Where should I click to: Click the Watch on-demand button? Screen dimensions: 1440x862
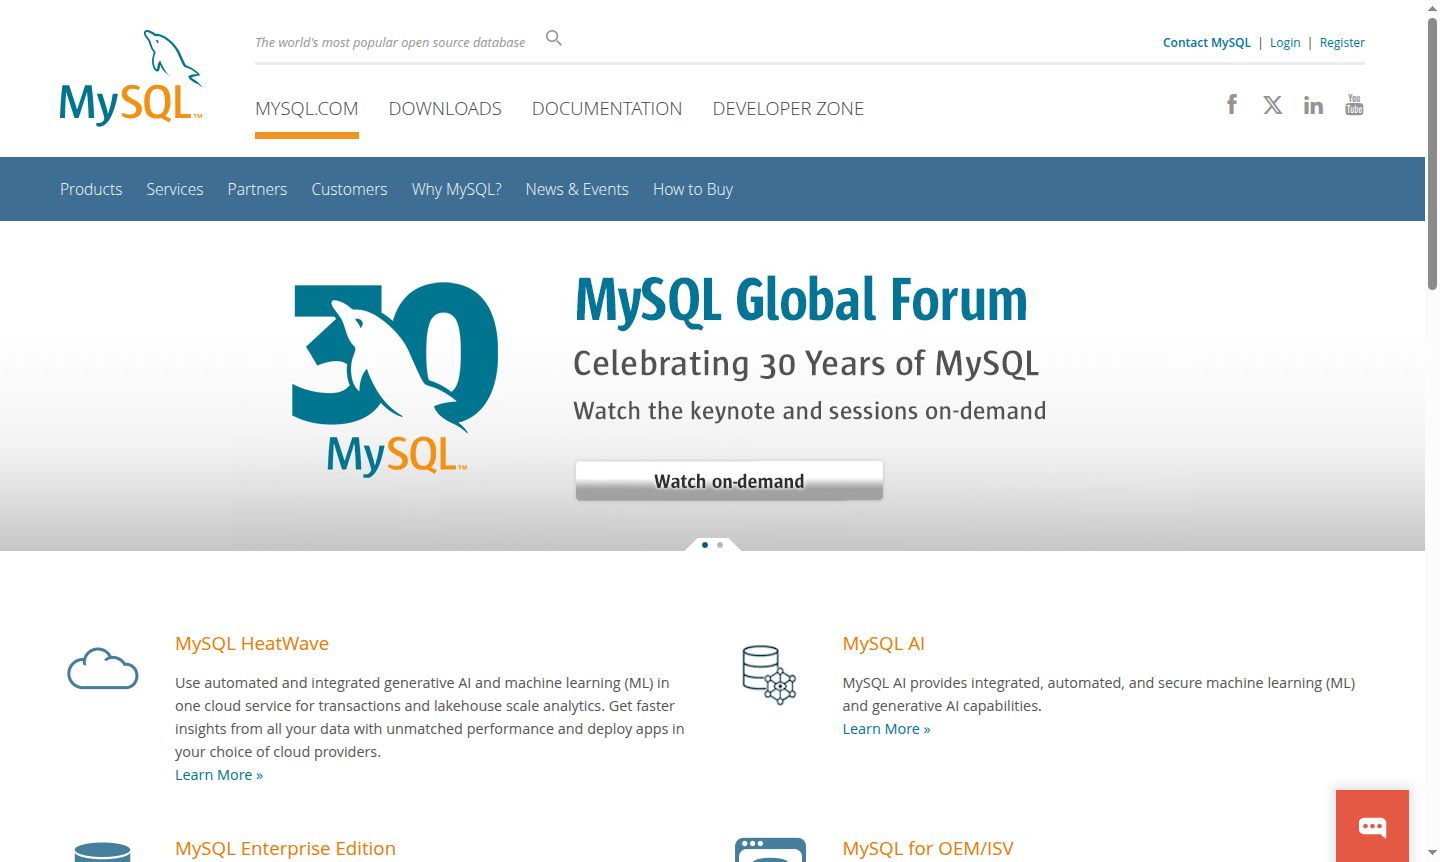[728, 481]
